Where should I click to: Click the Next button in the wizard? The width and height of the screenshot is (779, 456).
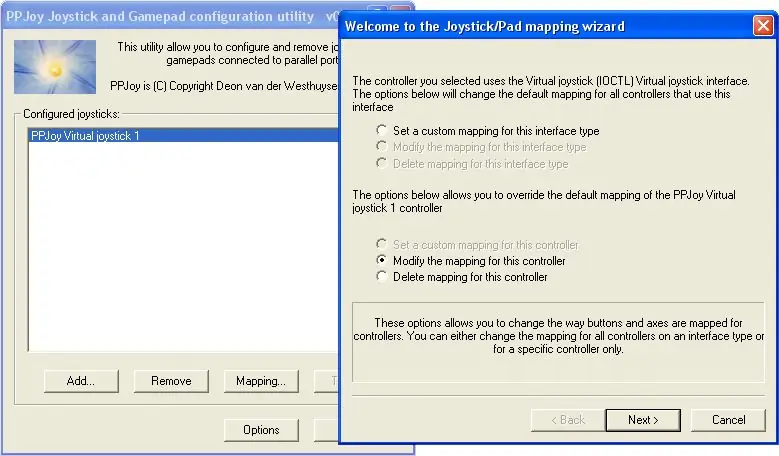(x=643, y=420)
